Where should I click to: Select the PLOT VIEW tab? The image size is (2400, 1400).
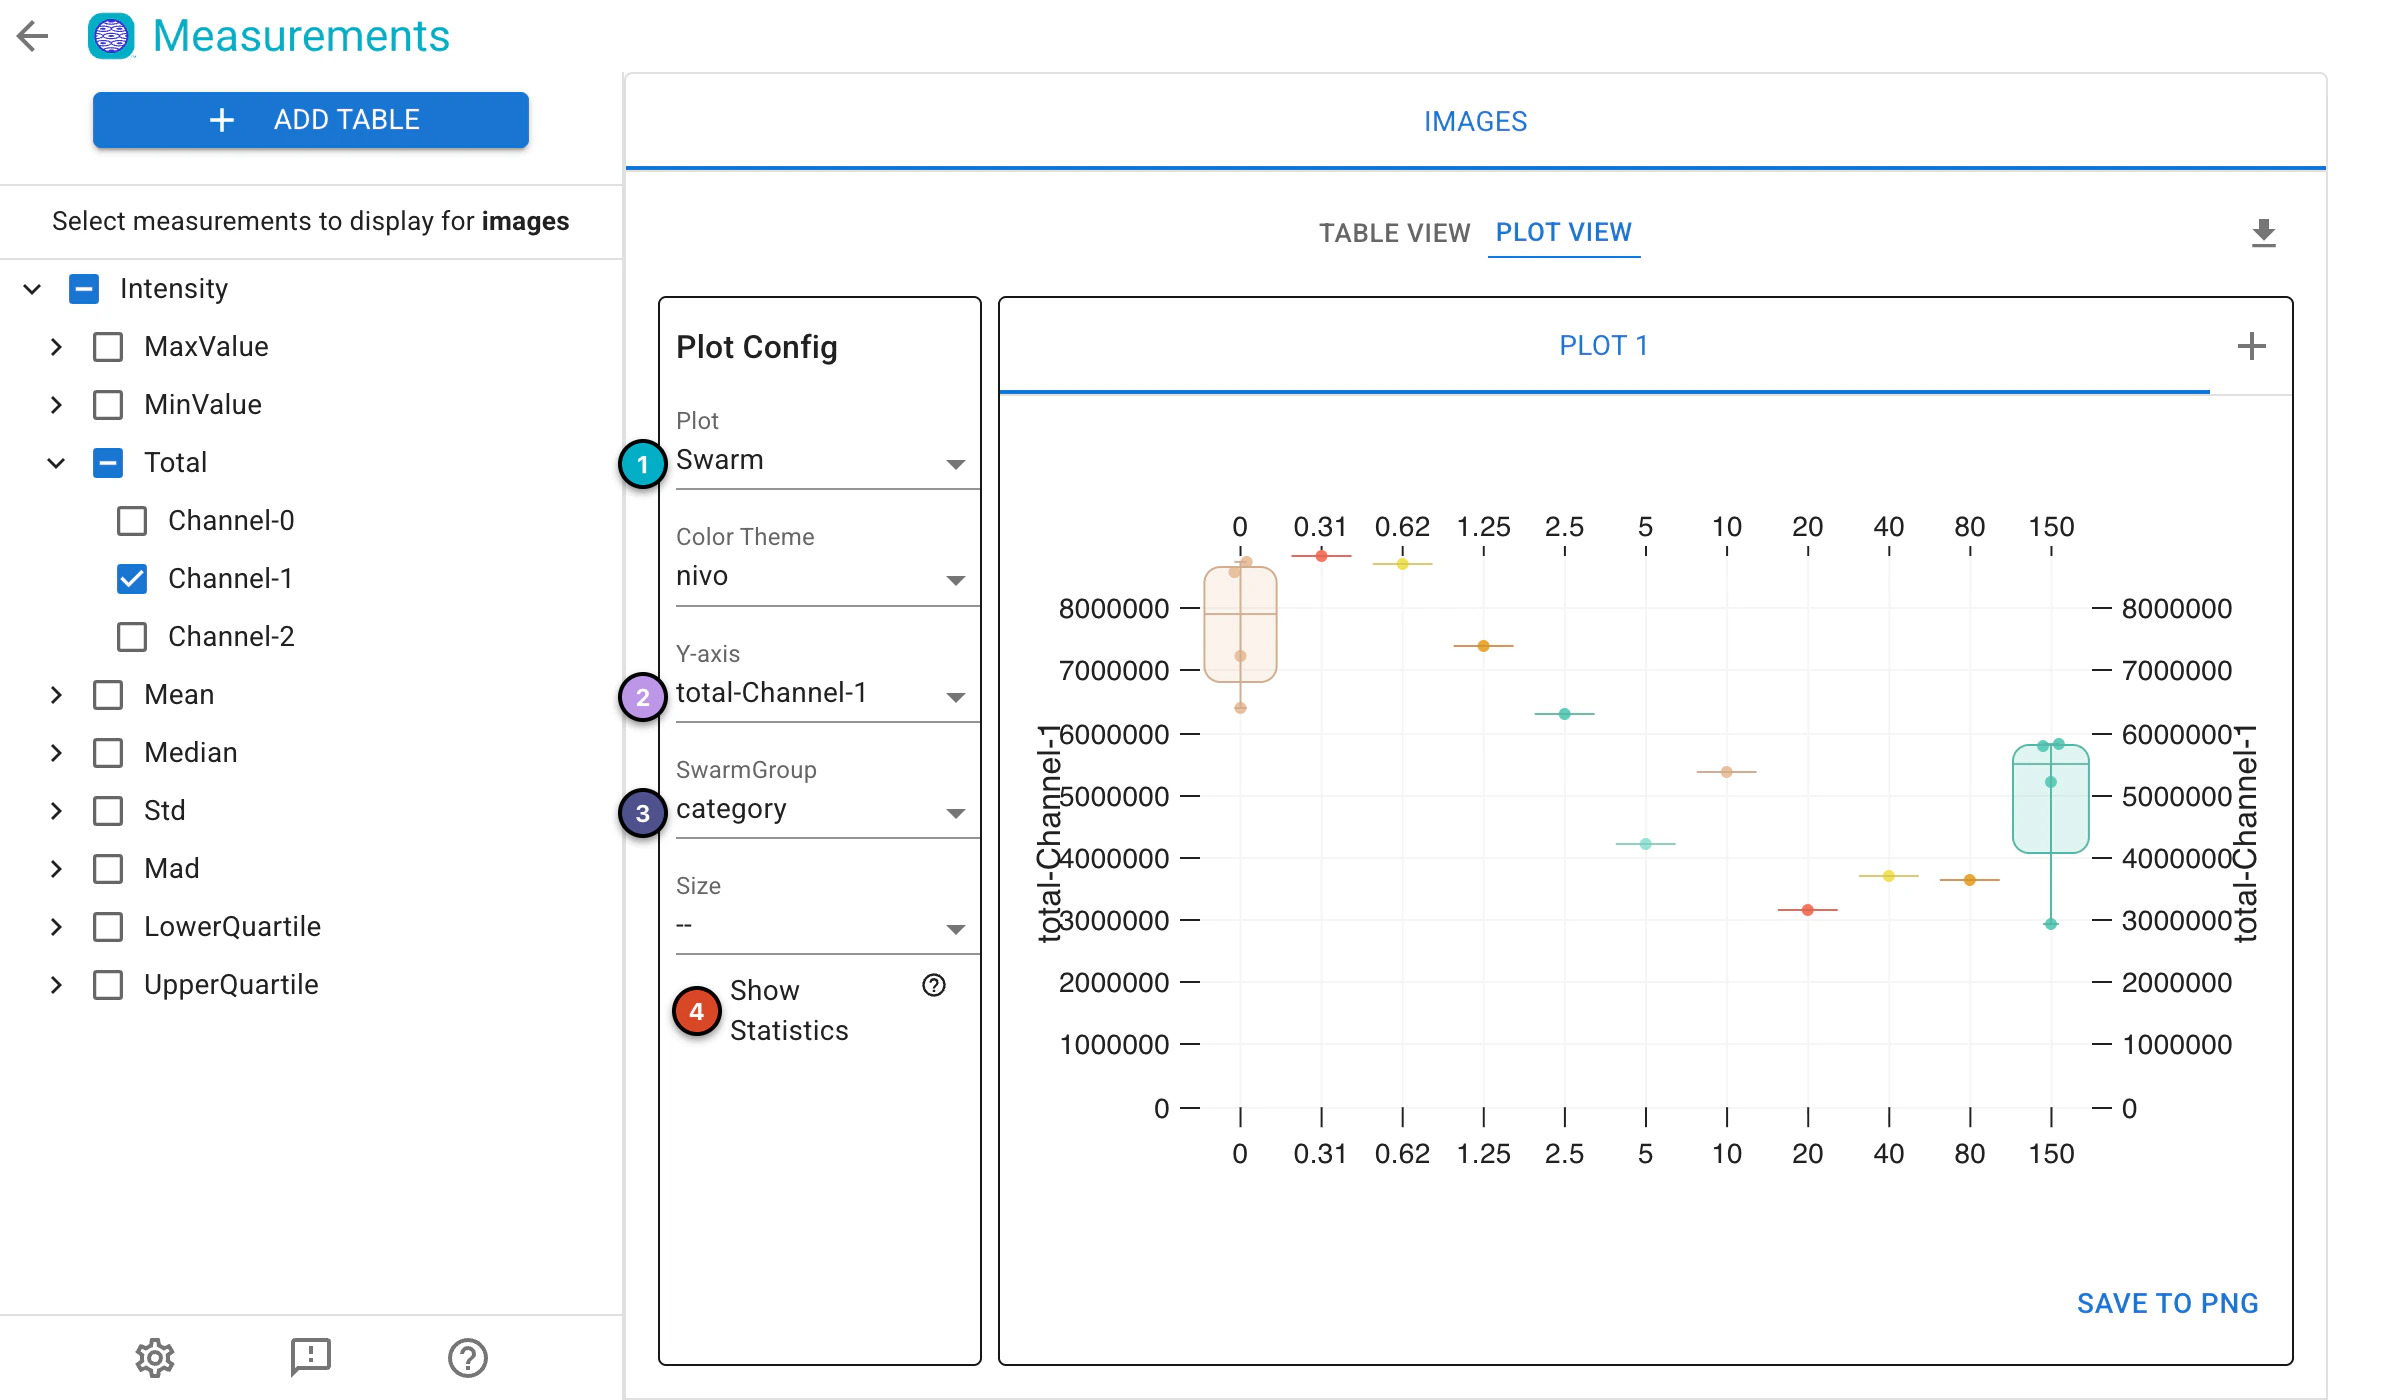(1564, 233)
